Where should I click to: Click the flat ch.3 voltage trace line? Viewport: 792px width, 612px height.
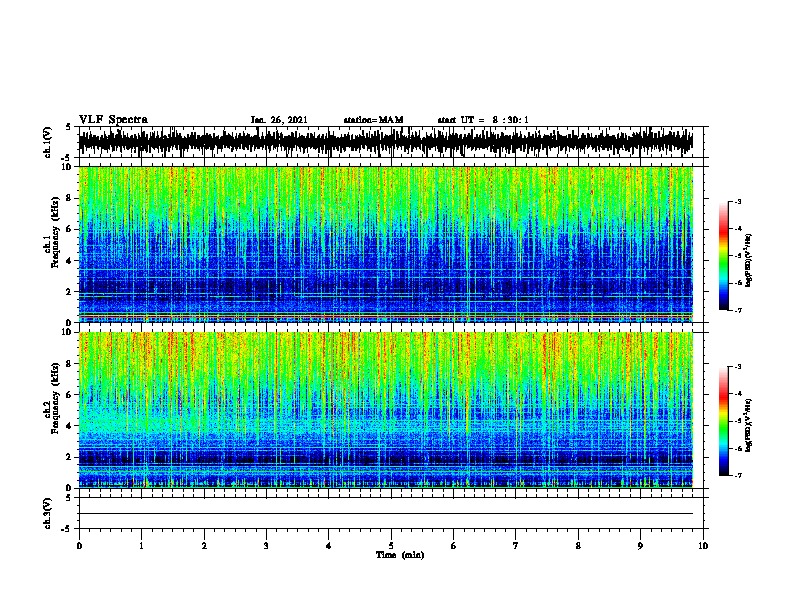tap(386, 514)
